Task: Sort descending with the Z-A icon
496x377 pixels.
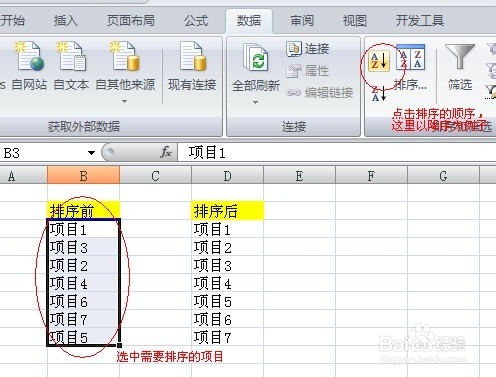Action: (x=379, y=94)
